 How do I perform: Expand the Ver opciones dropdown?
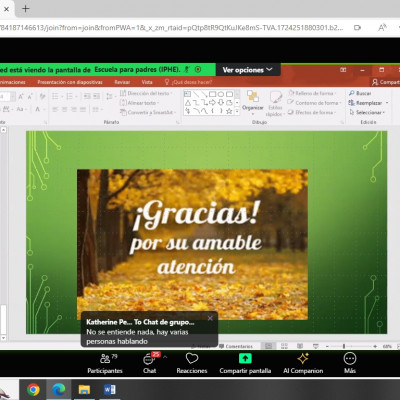tap(248, 70)
